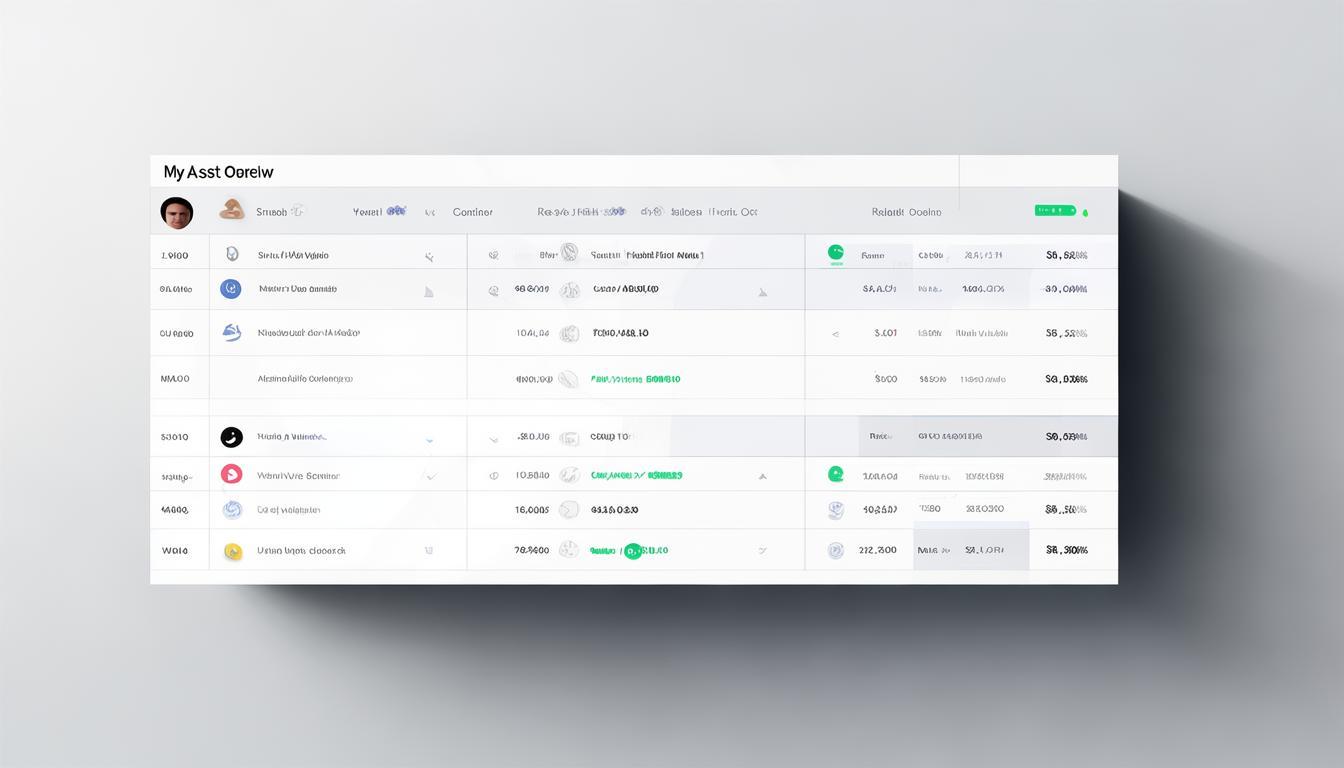Select the black circle asset icon
The width and height of the screenshot is (1344, 768).
click(x=231, y=437)
